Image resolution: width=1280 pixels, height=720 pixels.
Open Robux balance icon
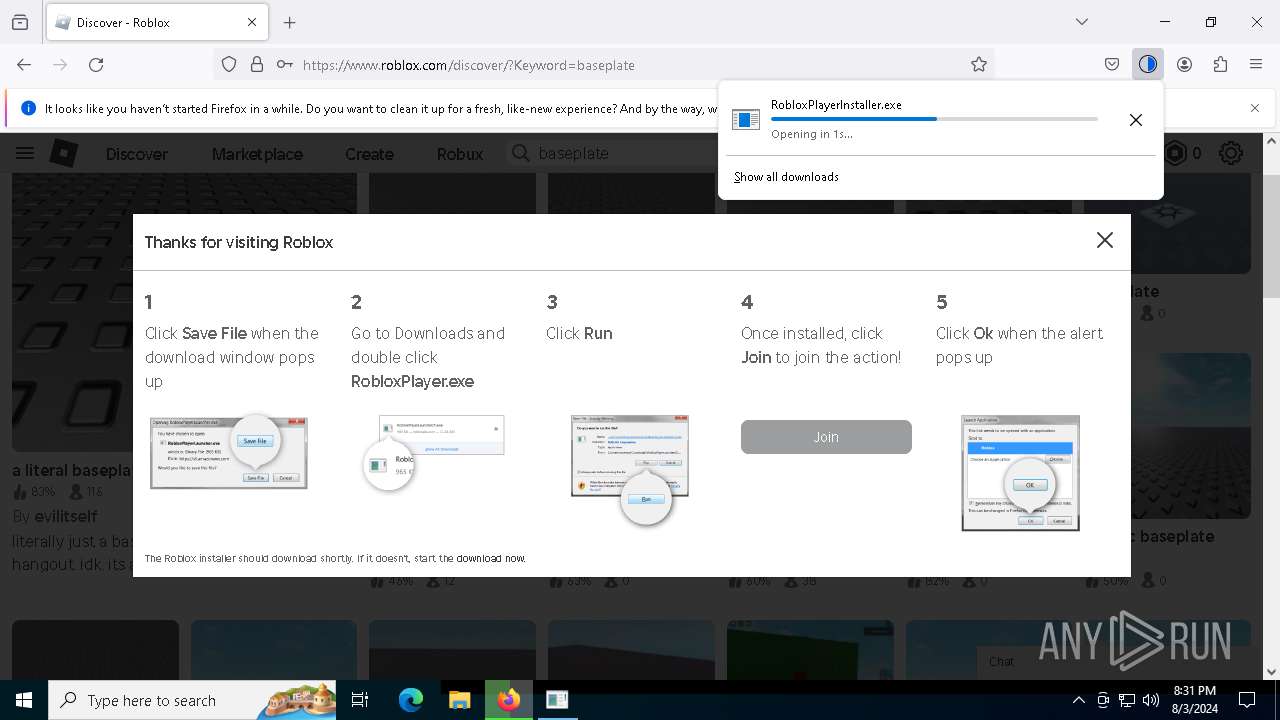pyautogui.click(x=1176, y=153)
